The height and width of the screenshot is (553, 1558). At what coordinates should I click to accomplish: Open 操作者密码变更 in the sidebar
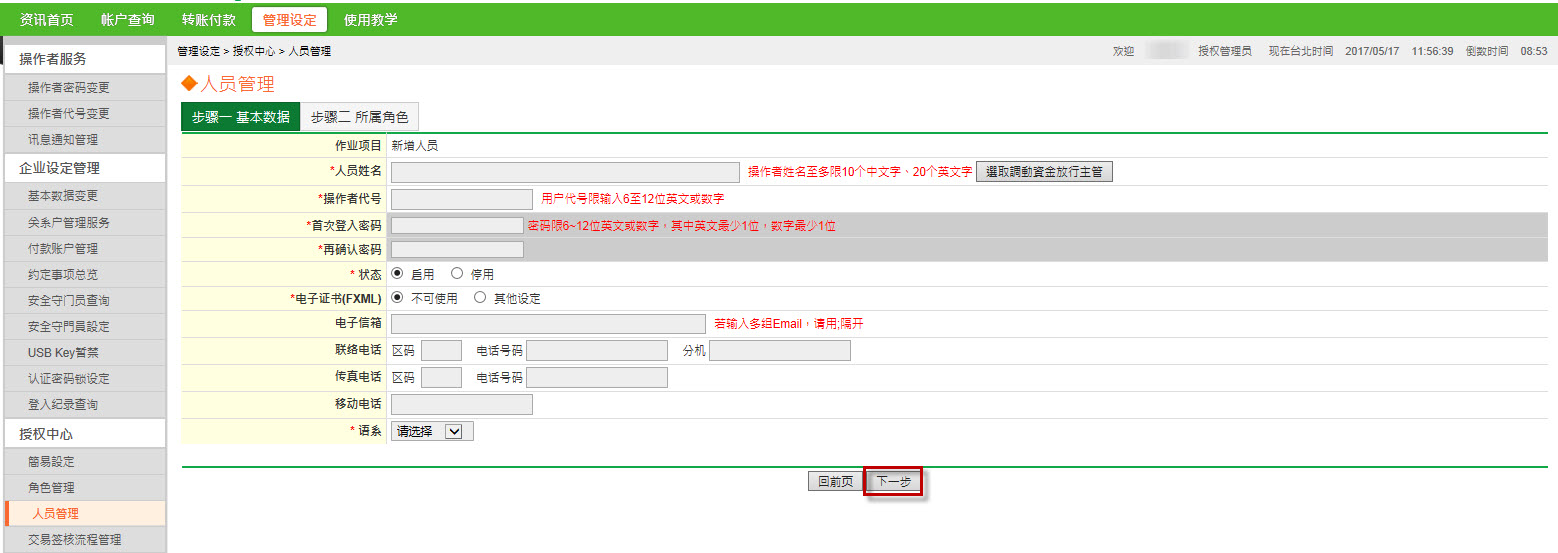click(x=69, y=88)
